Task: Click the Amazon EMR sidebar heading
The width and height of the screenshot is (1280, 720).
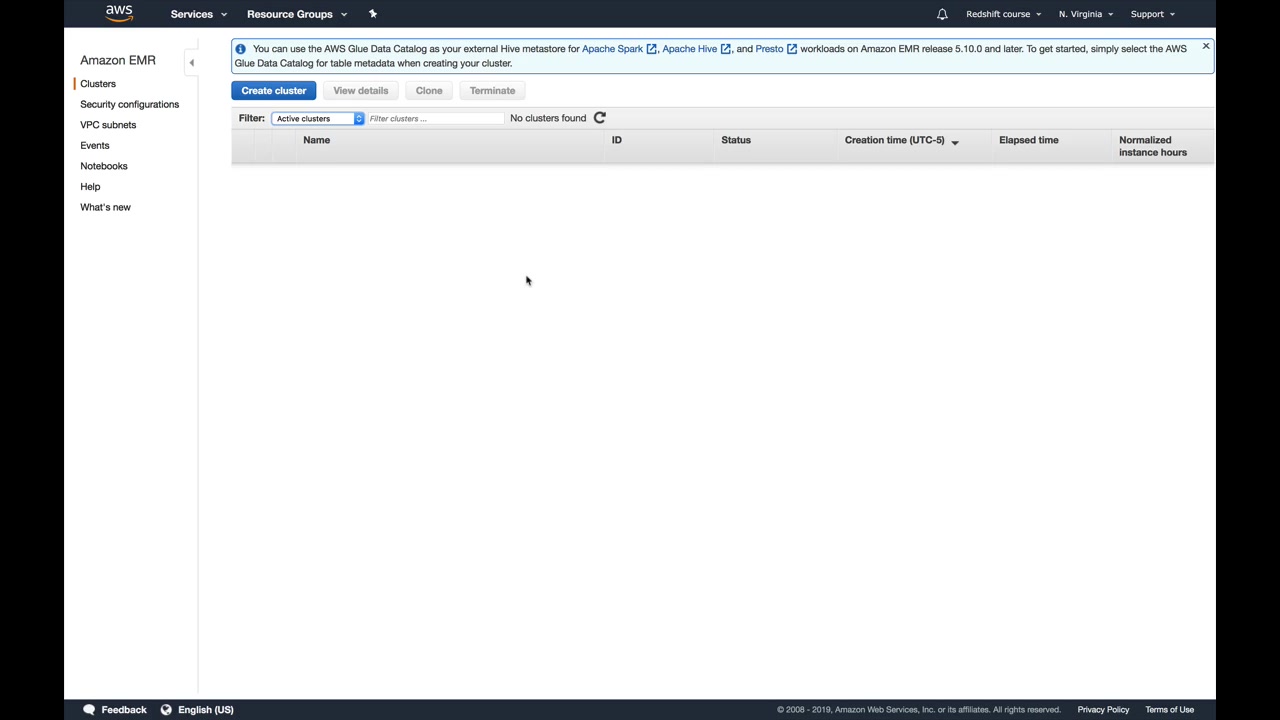Action: coord(118,60)
